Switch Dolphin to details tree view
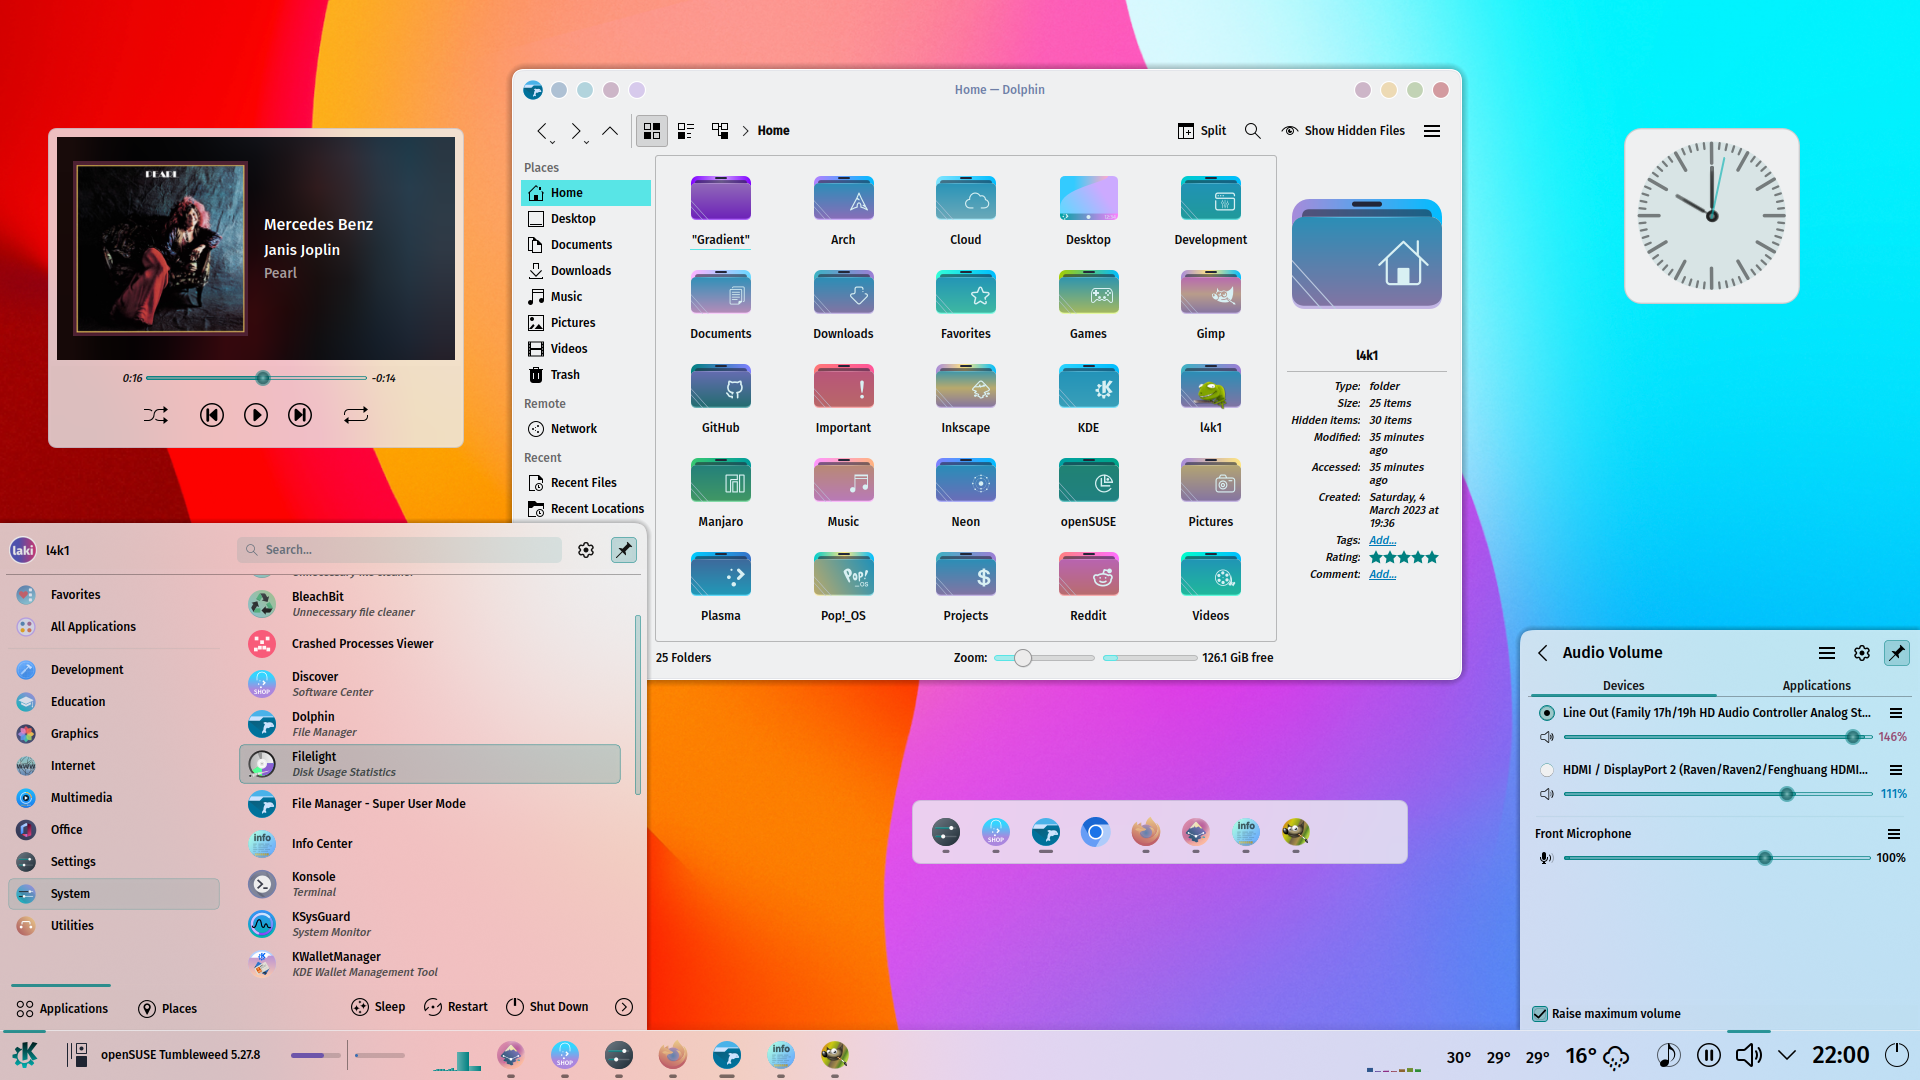The height and width of the screenshot is (1080, 1920). point(720,131)
